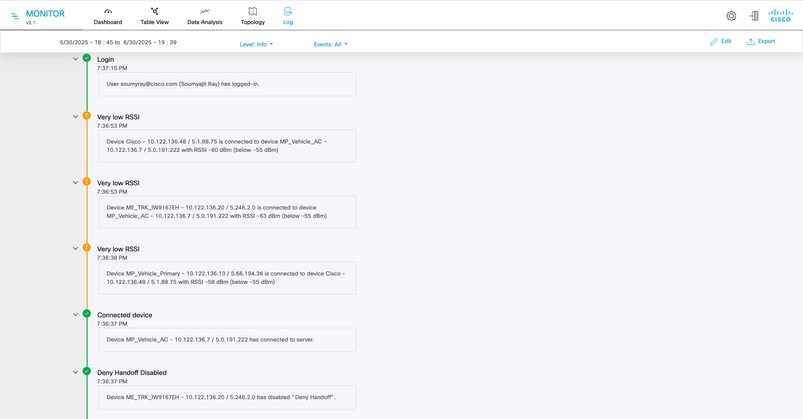Open the Dashboard tab

108,16
